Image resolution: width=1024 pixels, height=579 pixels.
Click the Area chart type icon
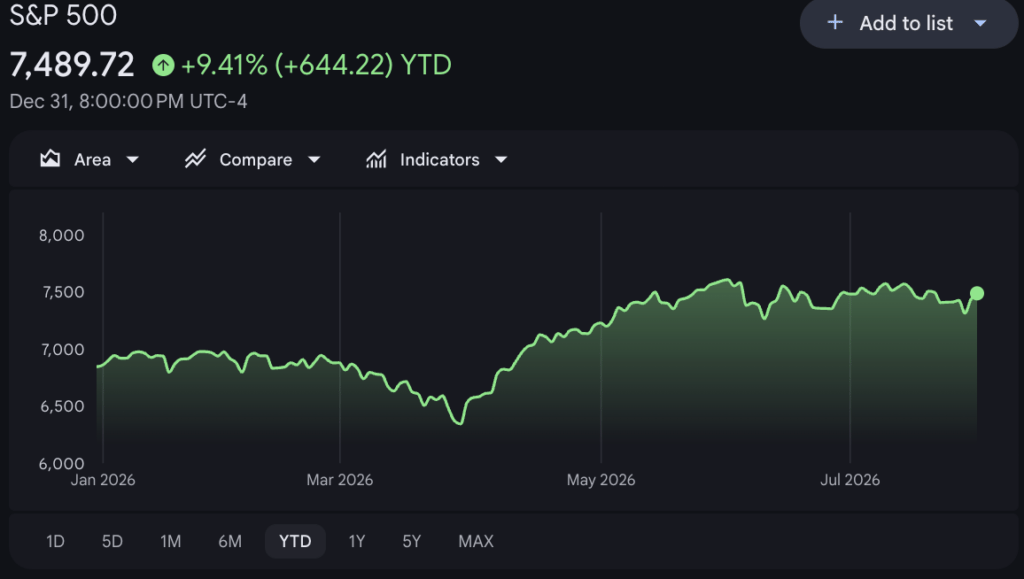click(x=50, y=159)
